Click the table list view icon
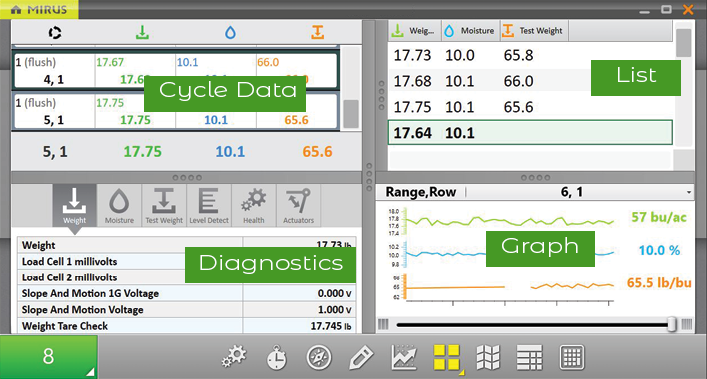The width and height of the screenshot is (707, 379). 529,357
